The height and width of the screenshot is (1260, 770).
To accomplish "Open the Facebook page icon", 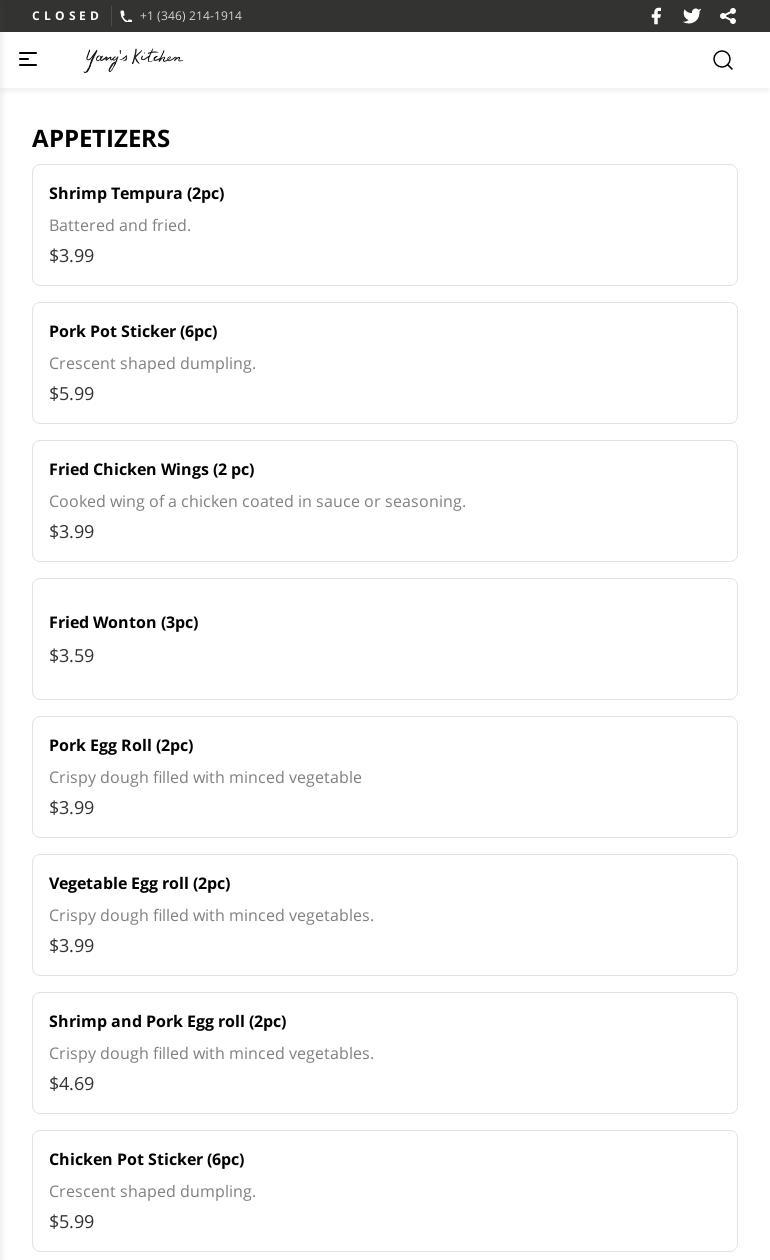I will coord(656,16).
